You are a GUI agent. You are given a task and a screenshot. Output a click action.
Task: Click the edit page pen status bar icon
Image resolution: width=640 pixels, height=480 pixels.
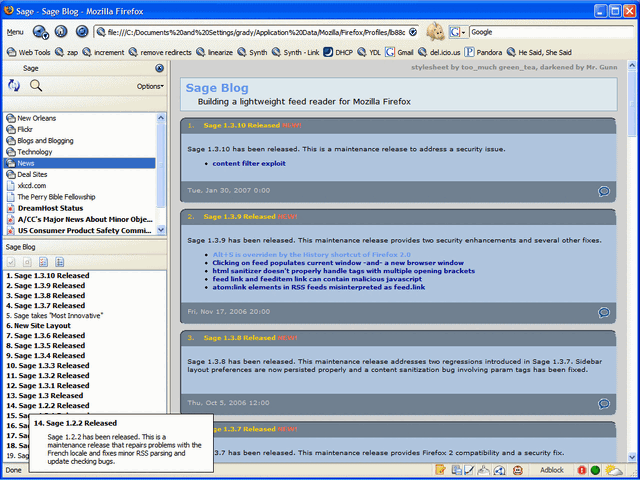coord(469,470)
